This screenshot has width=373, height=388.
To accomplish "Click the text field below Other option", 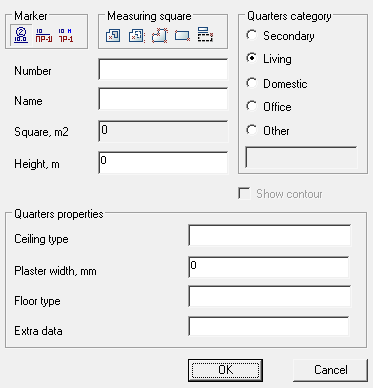I will pyautogui.click(x=301, y=157).
